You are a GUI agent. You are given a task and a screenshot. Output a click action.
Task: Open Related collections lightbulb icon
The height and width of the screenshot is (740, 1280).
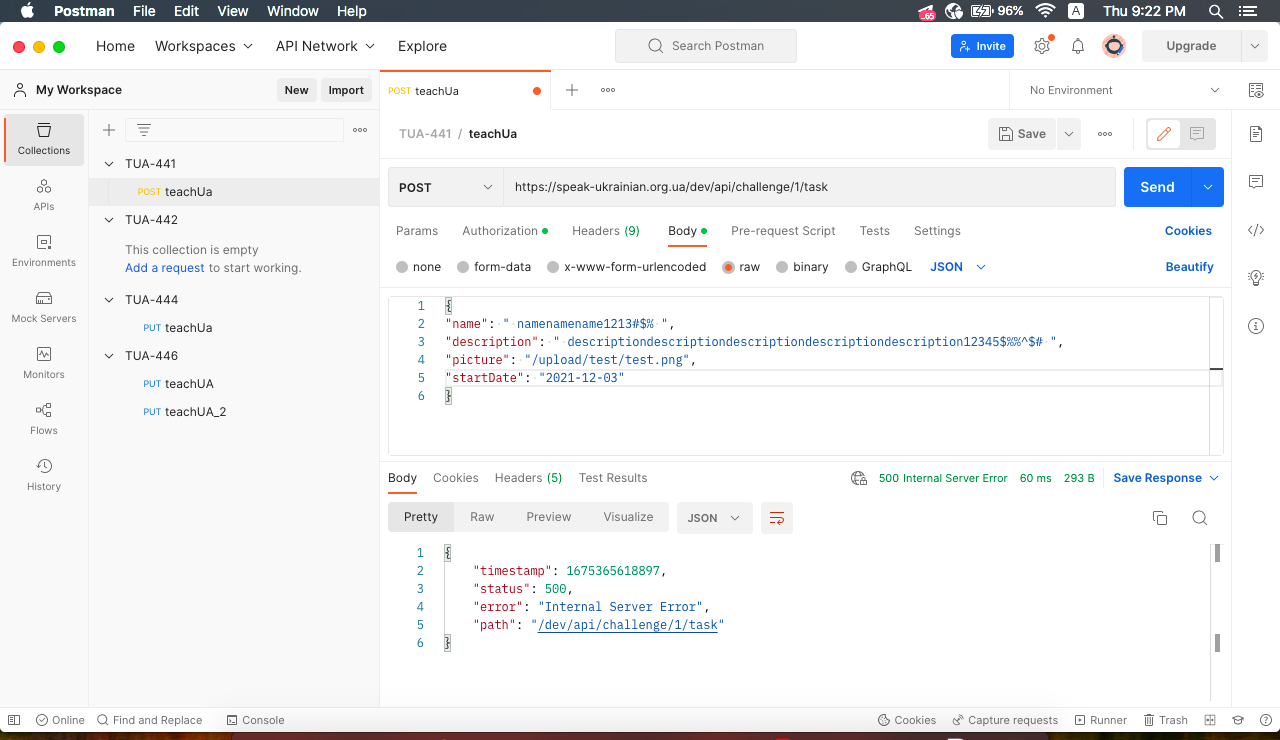(1256, 278)
